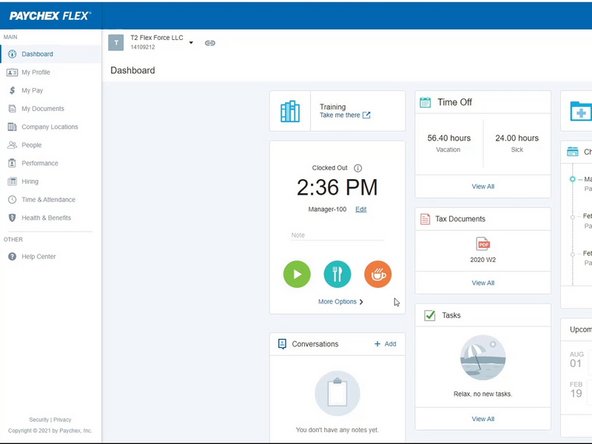592x444 pixels.
Task: Click the clipboard illustration in Conversations
Action: pyautogui.click(x=337, y=393)
